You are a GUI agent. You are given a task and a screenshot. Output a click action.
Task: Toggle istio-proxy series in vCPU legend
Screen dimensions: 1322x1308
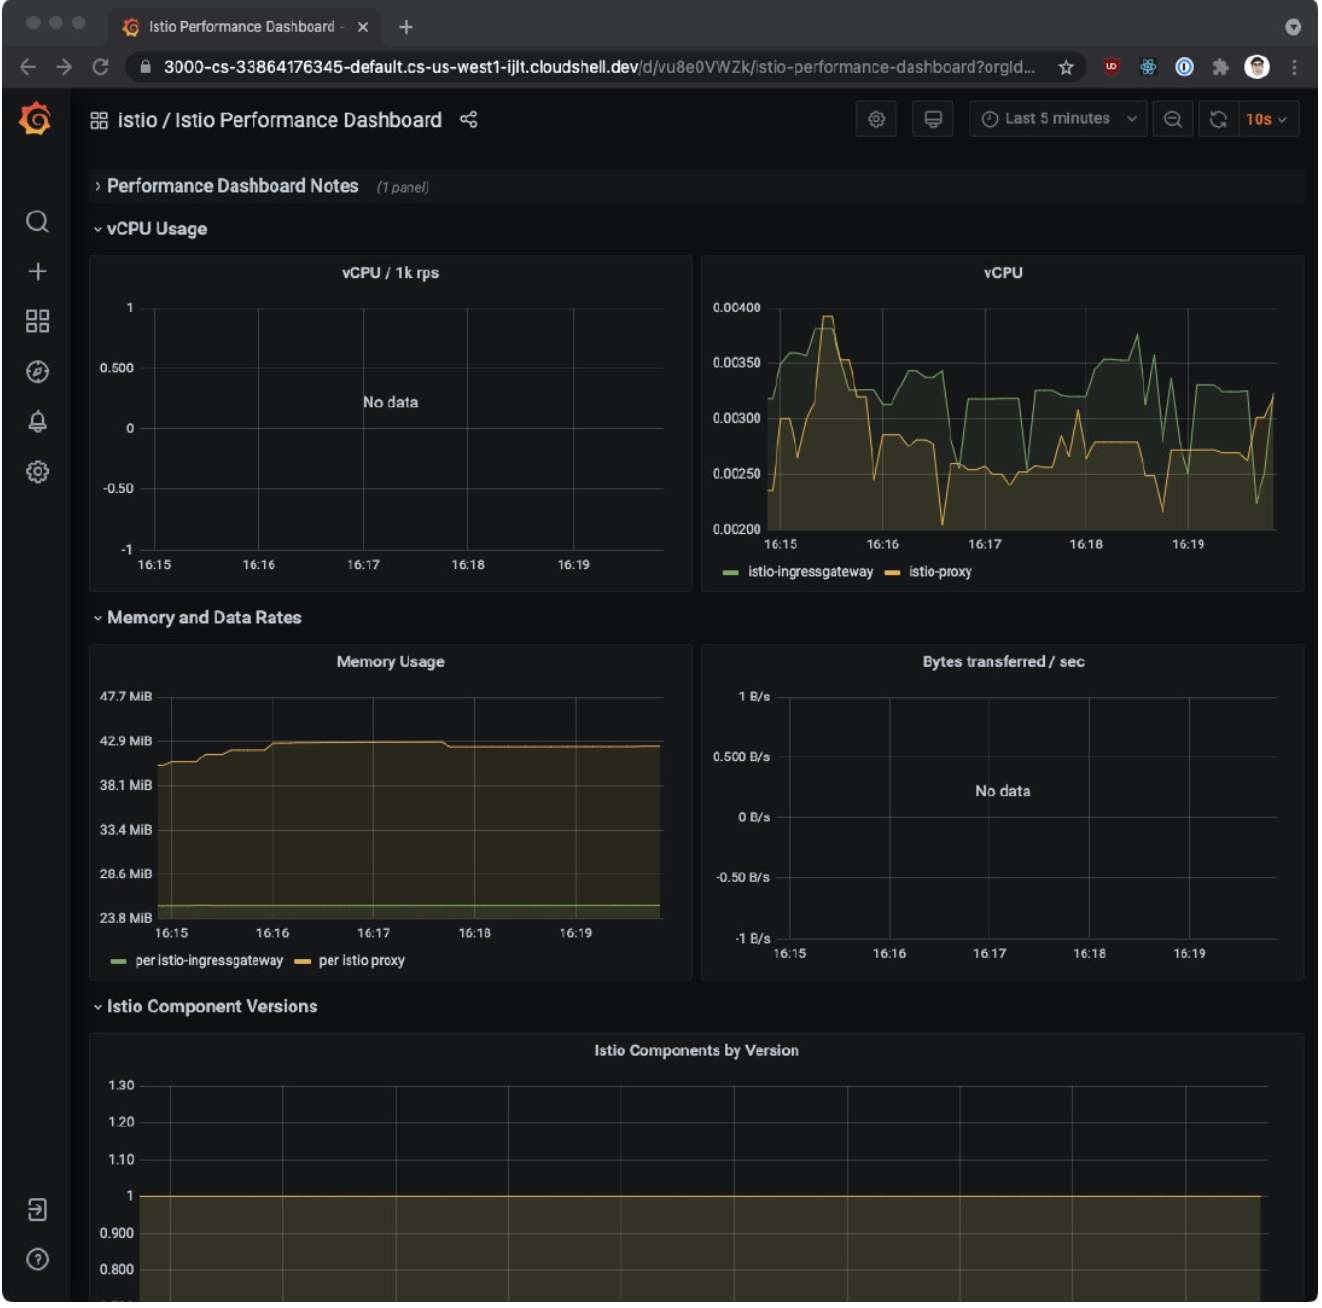click(x=940, y=572)
